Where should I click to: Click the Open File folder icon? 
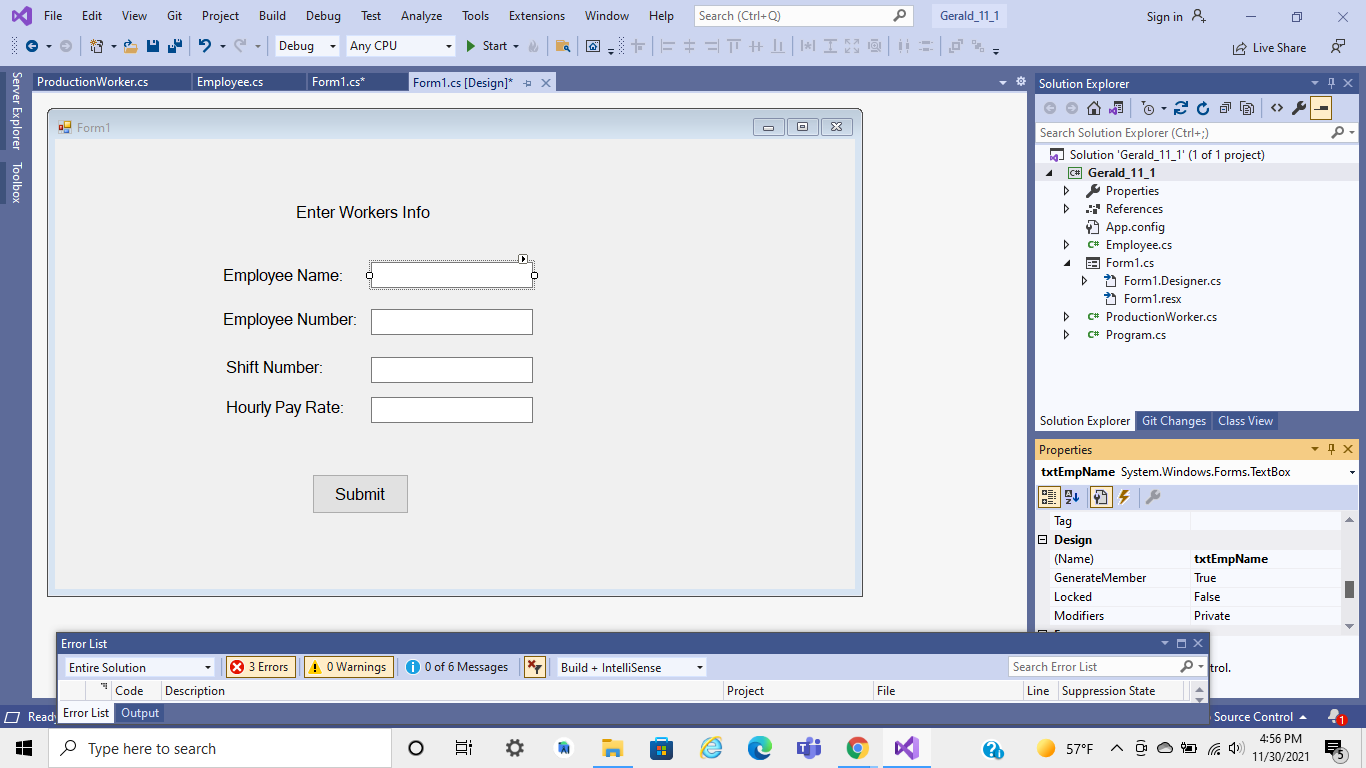pos(130,46)
